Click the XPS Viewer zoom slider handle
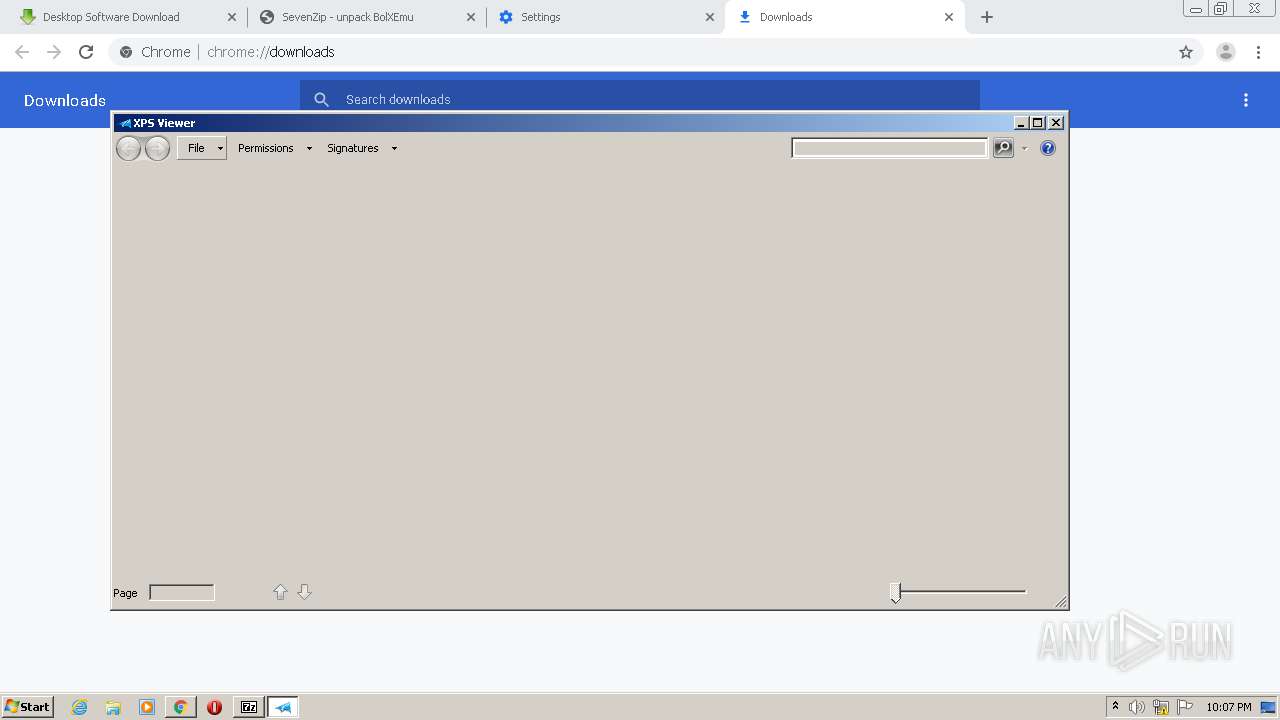The image size is (1280, 720). (x=896, y=593)
